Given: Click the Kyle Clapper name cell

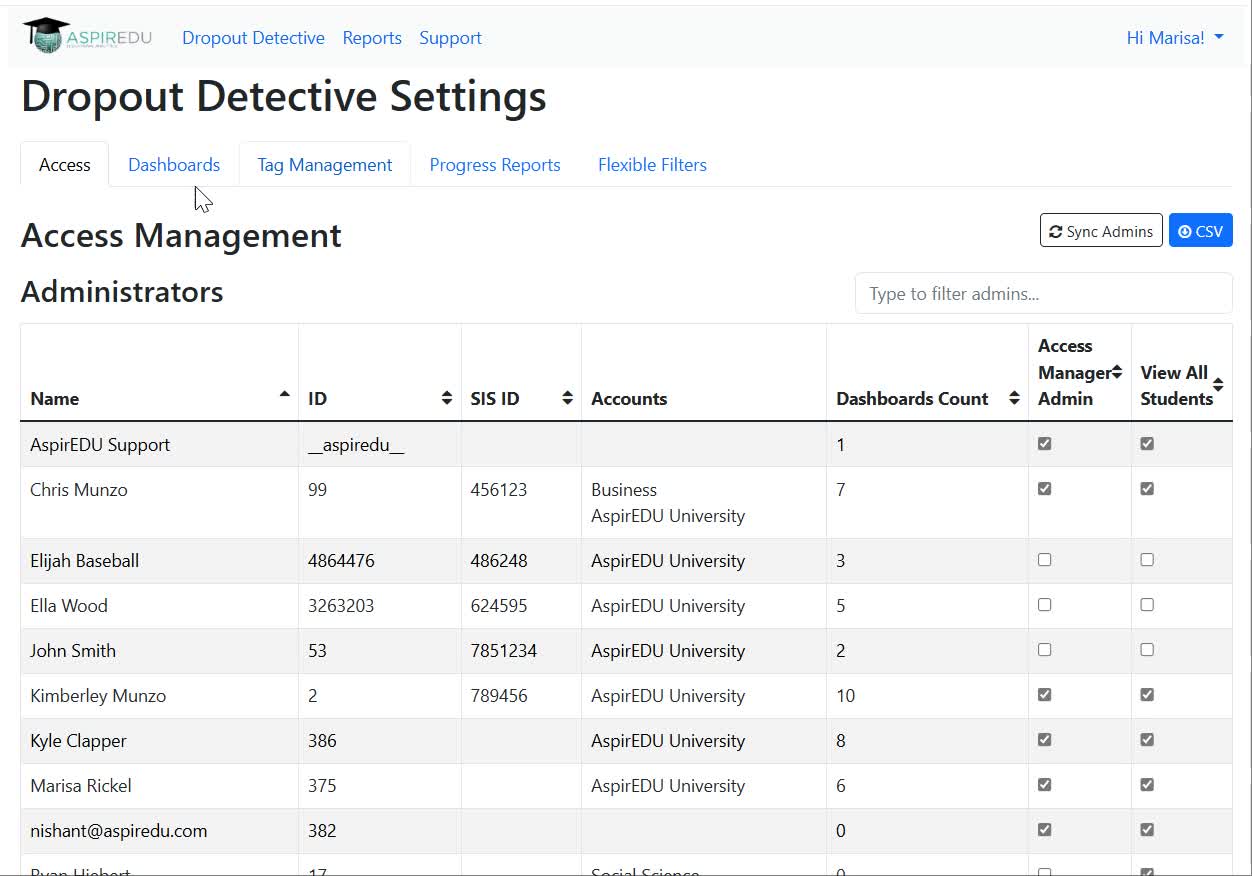Looking at the screenshot, I should [159, 741].
